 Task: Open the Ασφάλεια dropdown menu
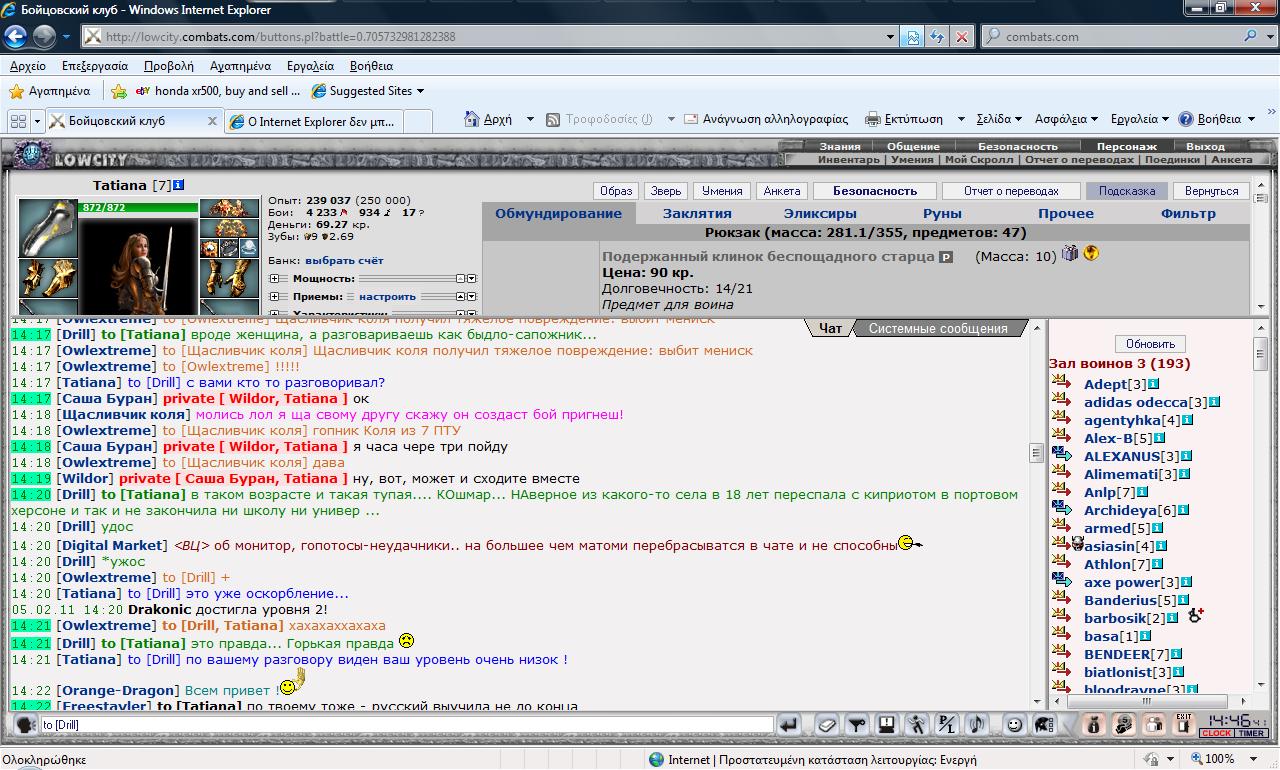[x=1066, y=119]
